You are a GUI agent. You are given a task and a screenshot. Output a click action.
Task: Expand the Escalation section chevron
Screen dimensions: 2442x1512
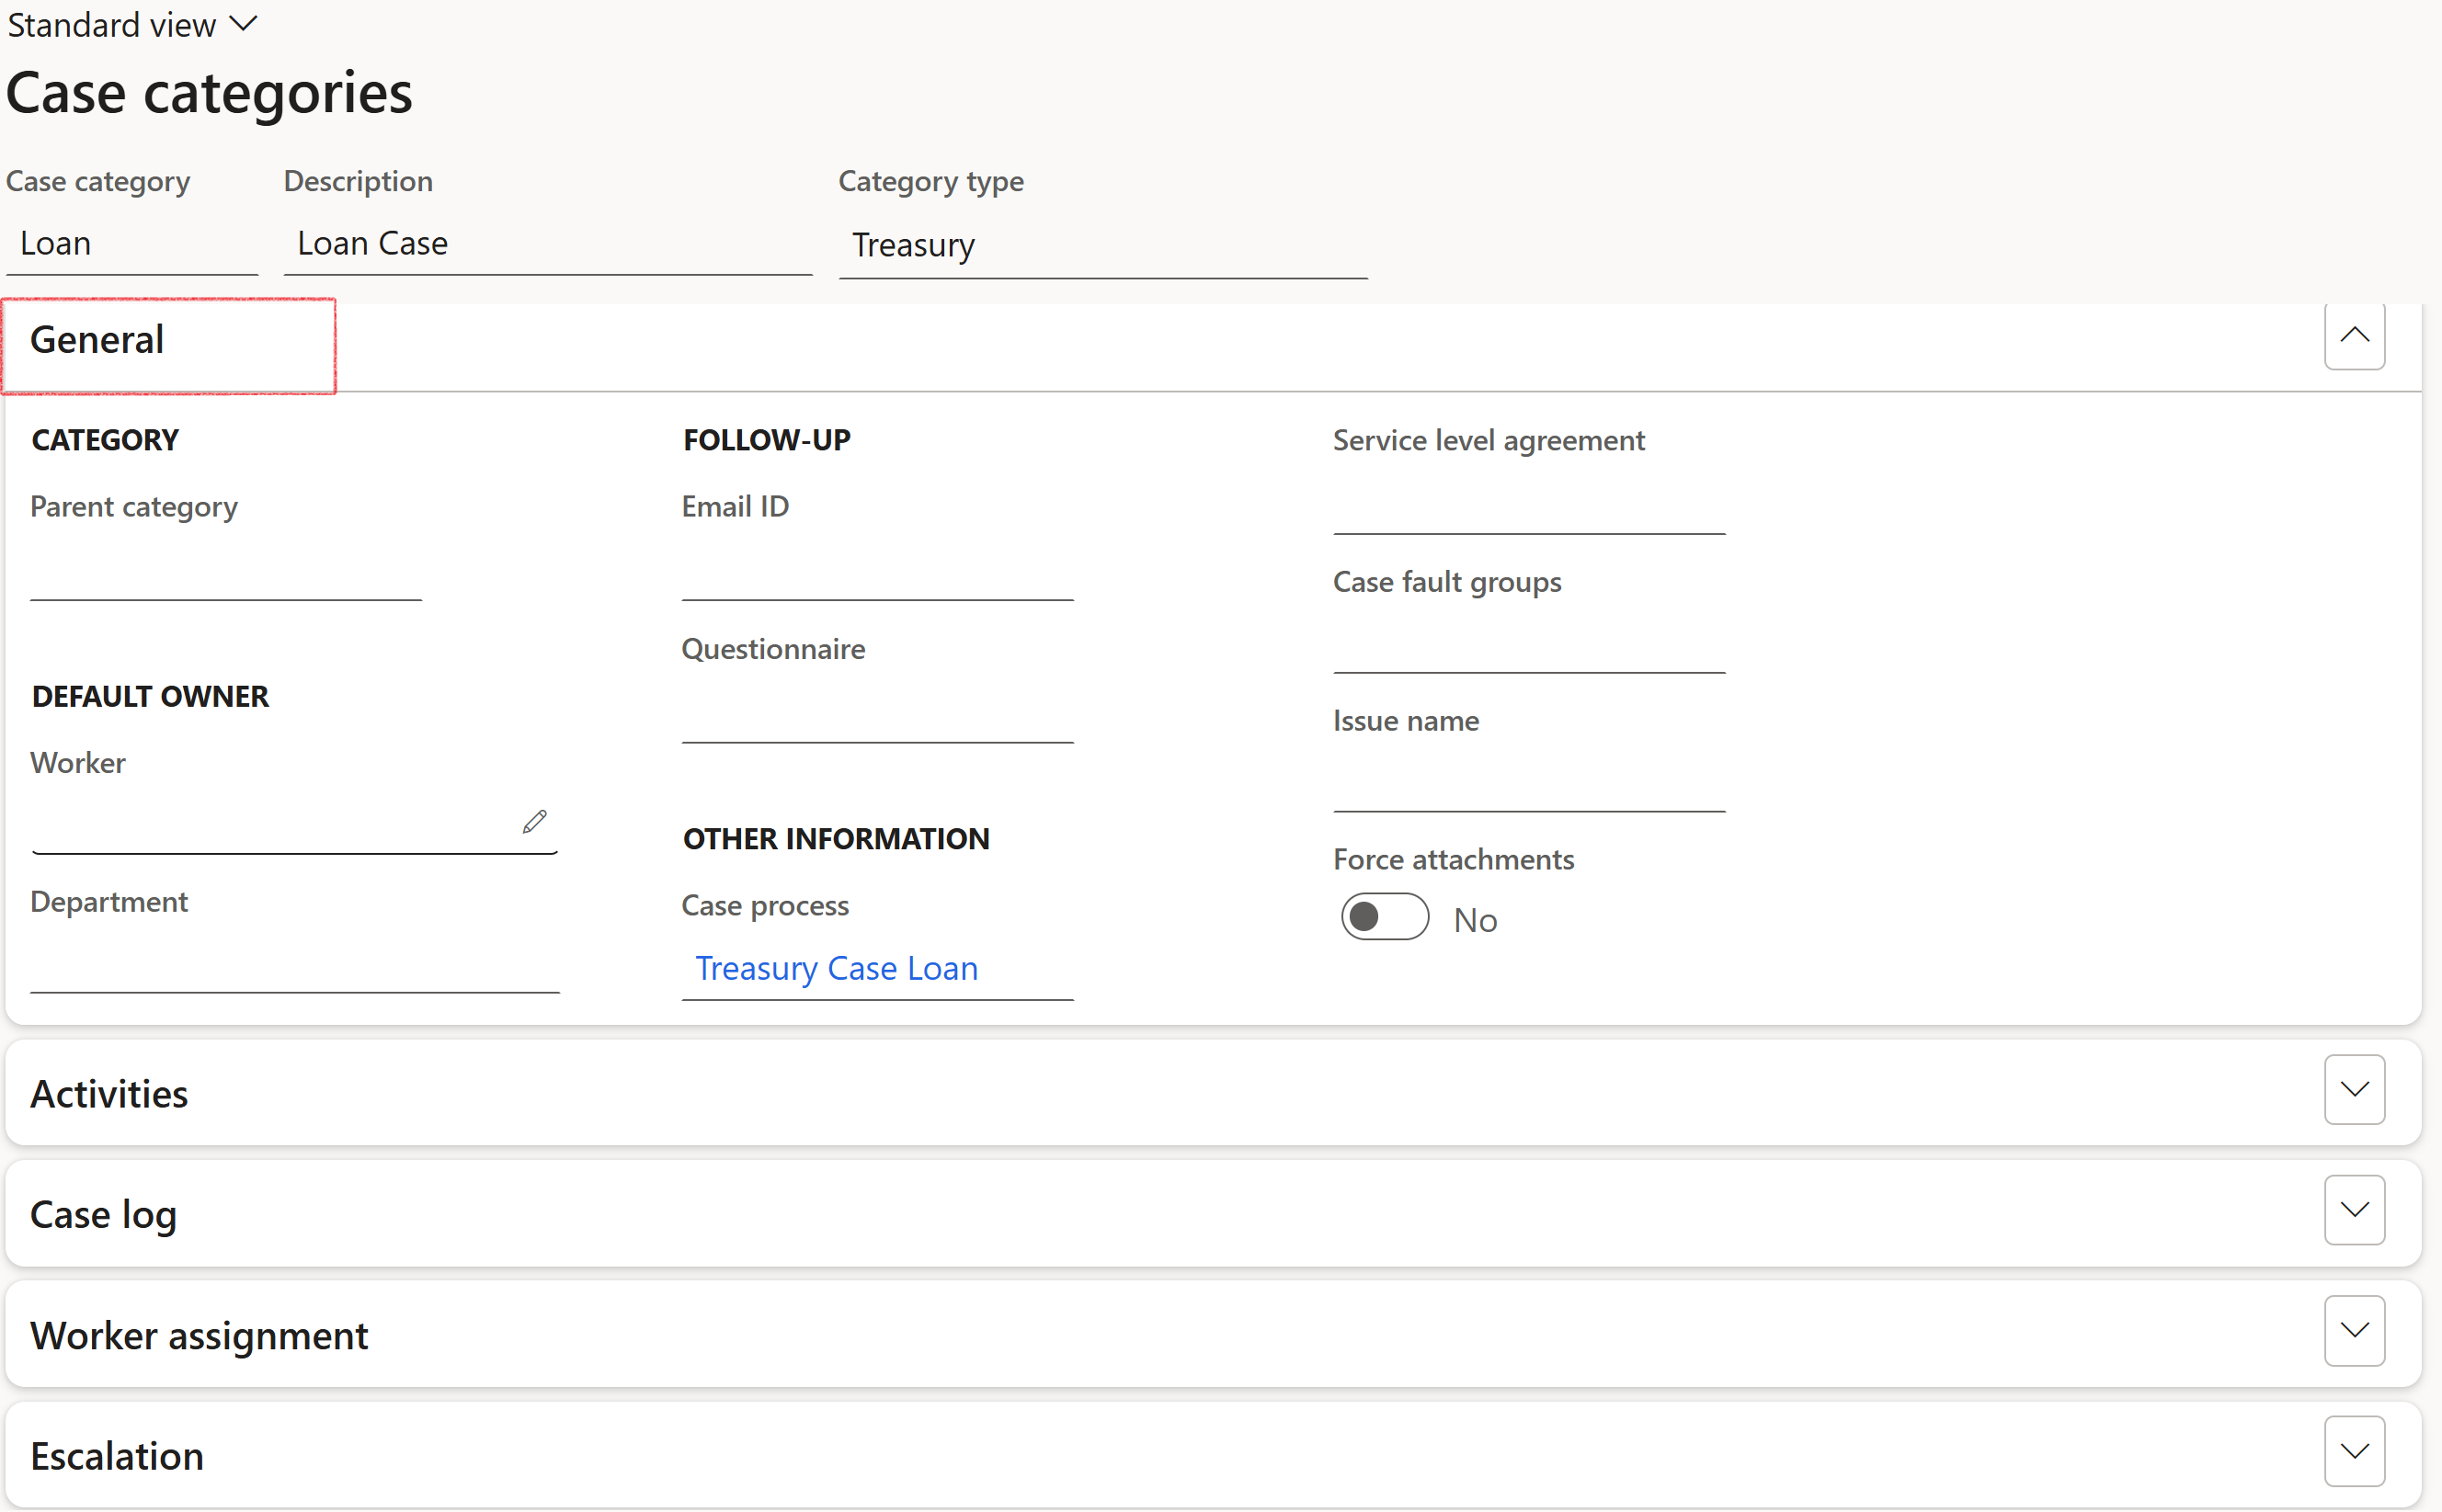pos(2353,1451)
